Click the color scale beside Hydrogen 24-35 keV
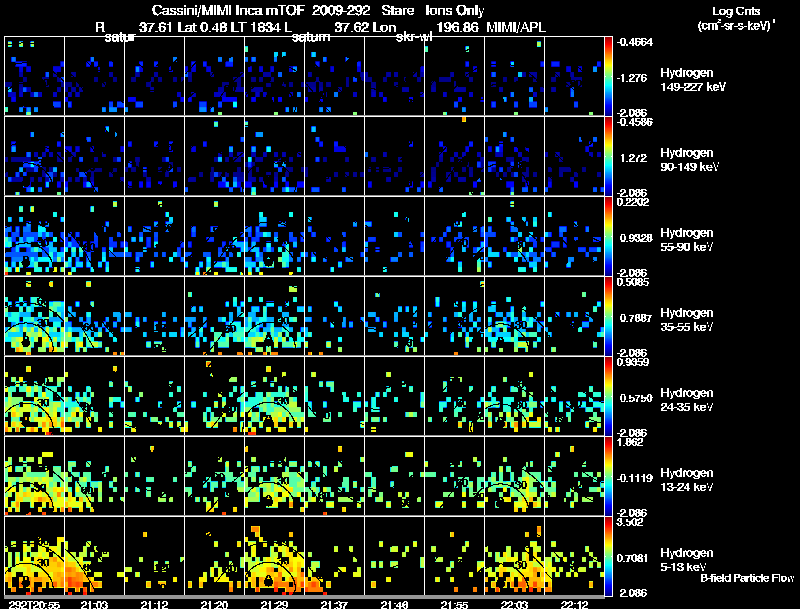The image size is (800, 609). [x=608, y=396]
